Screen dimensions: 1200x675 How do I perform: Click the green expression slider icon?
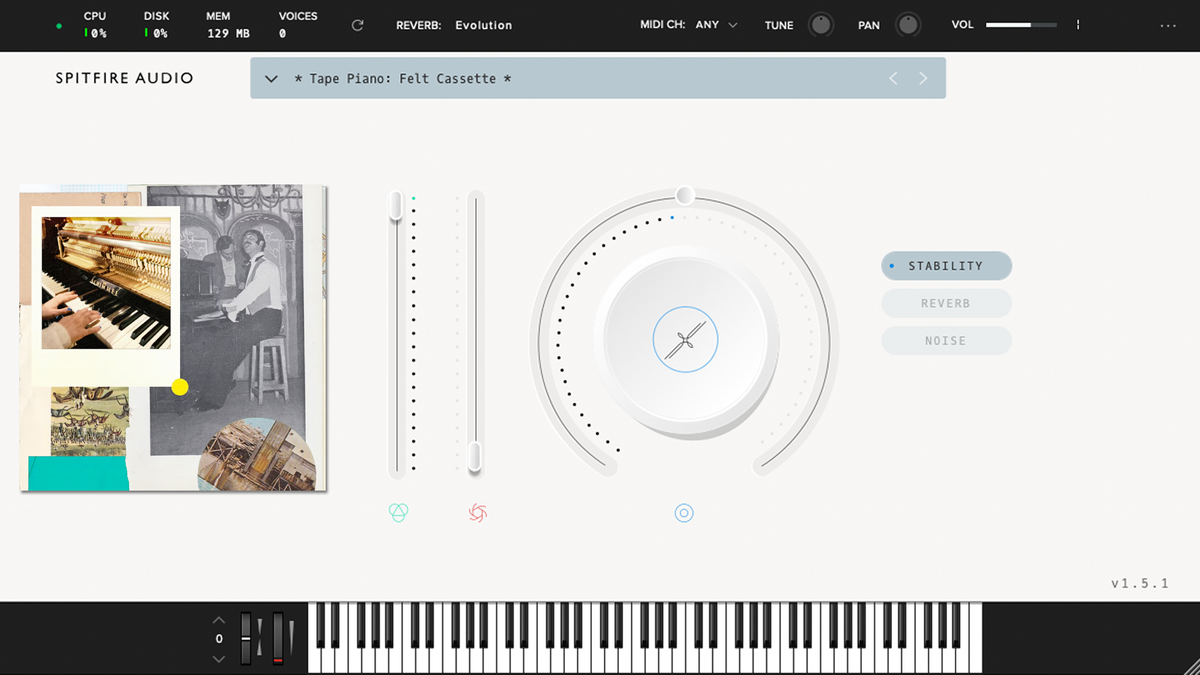398,511
